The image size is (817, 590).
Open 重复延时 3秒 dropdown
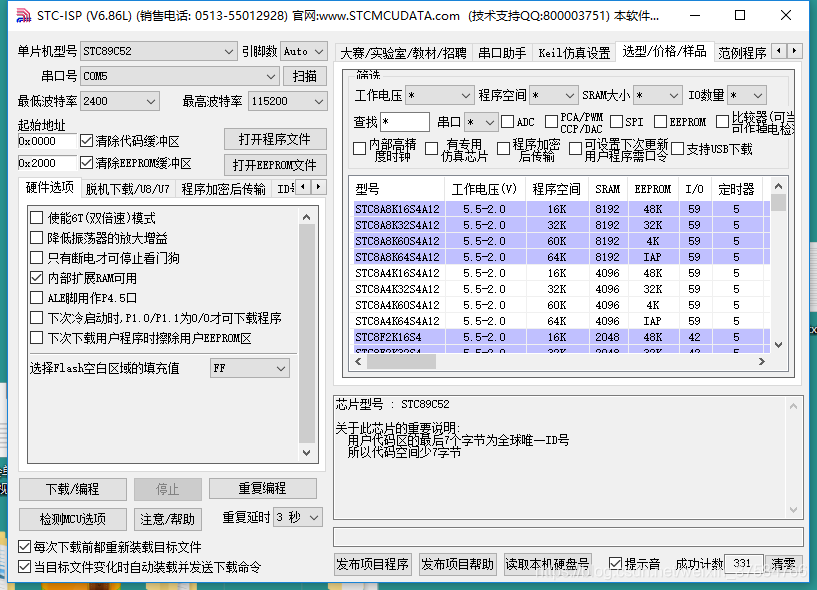pyautogui.click(x=298, y=517)
